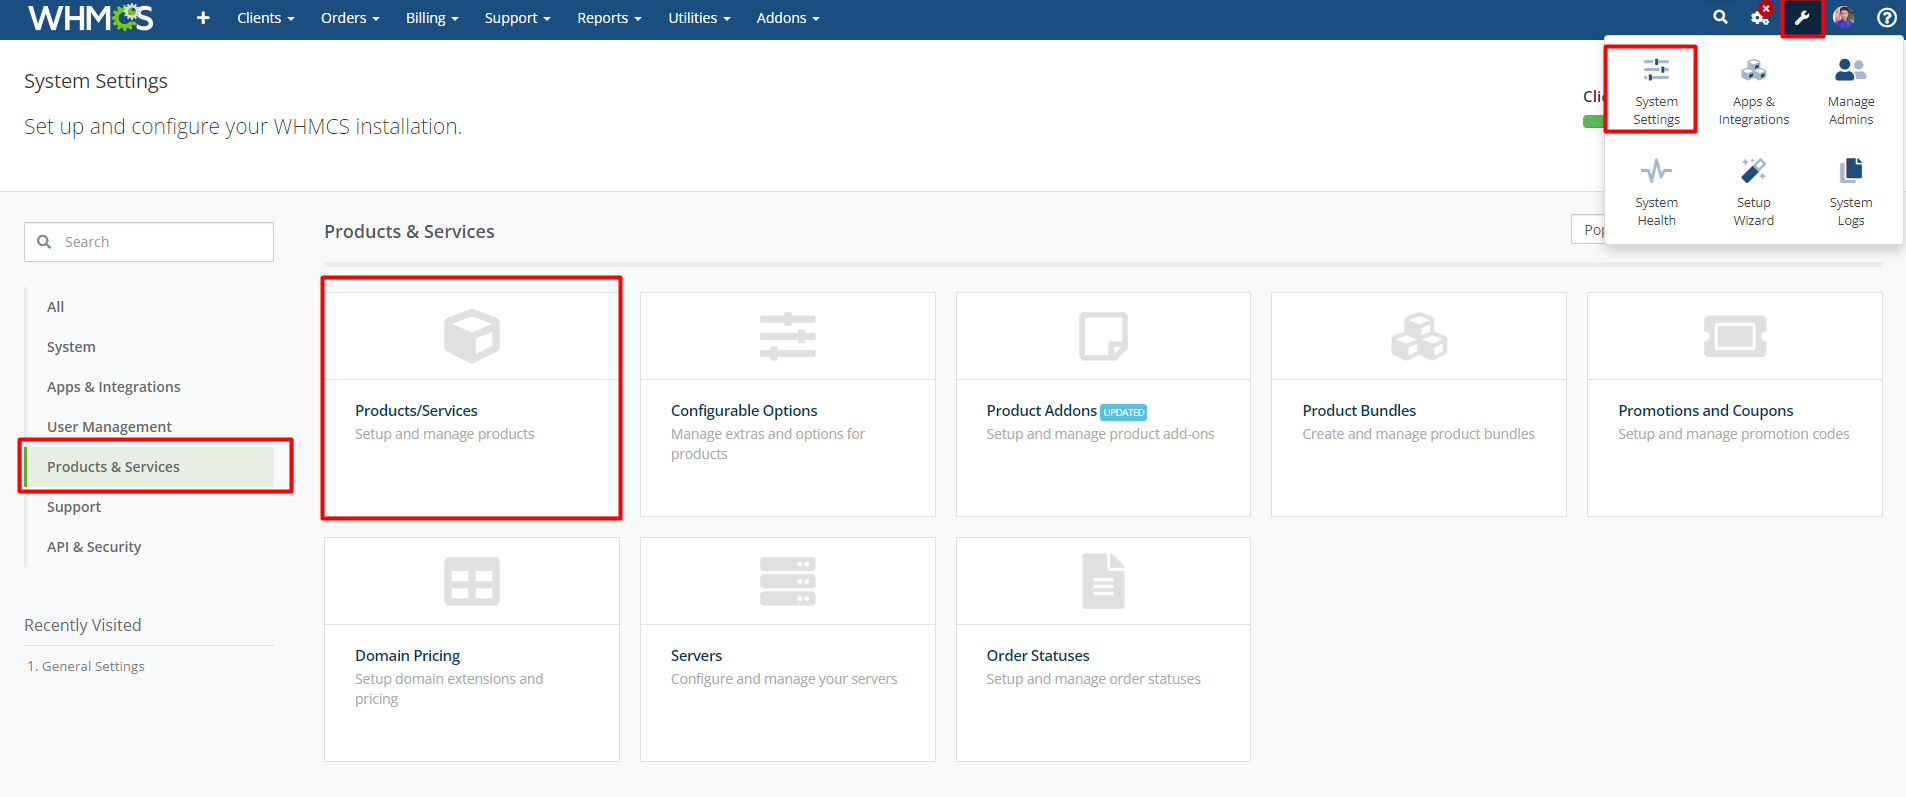Screen dimensions: 1906x797
Task: Open System Logs in the popup menu
Action: pos(1850,191)
